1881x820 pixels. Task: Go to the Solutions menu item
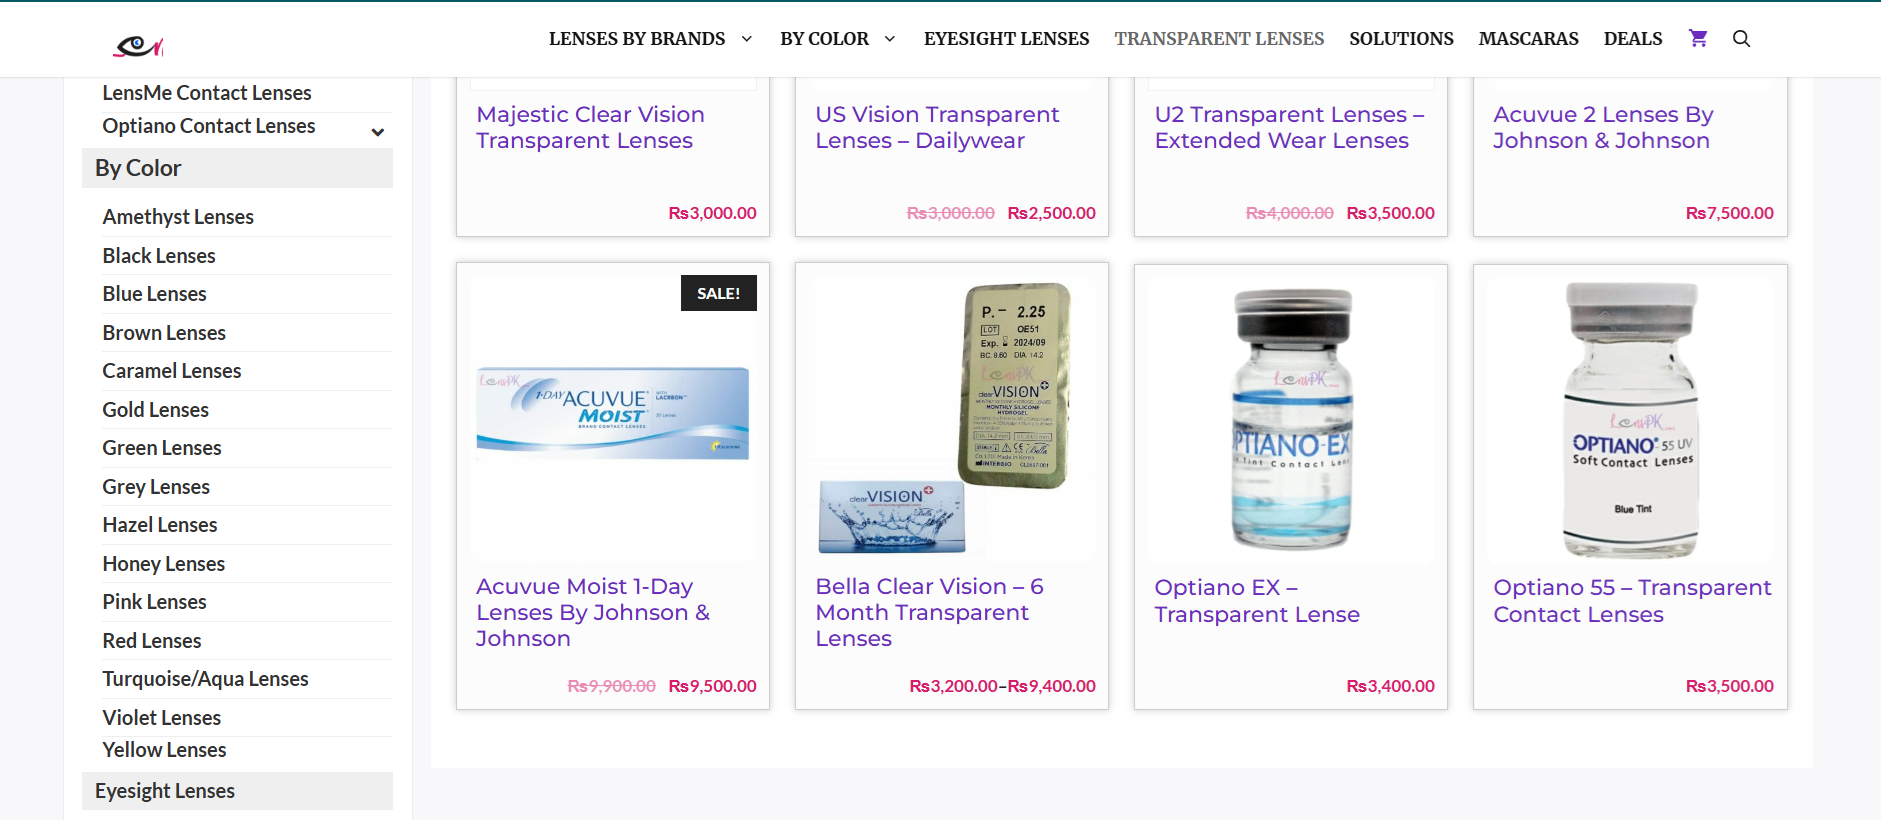(1401, 39)
